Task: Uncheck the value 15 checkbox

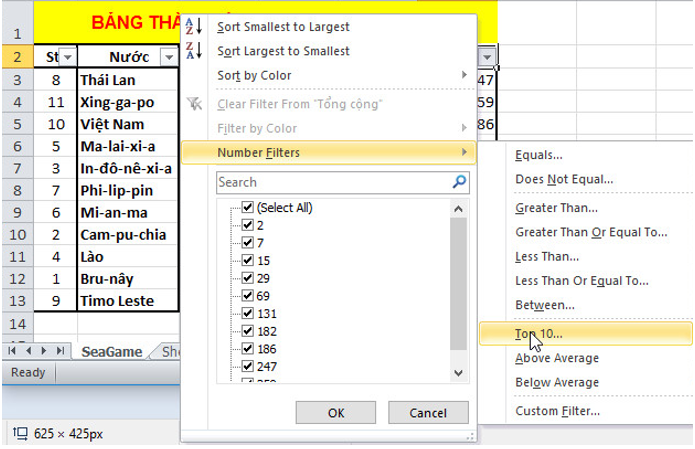Action: pos(247,261)
